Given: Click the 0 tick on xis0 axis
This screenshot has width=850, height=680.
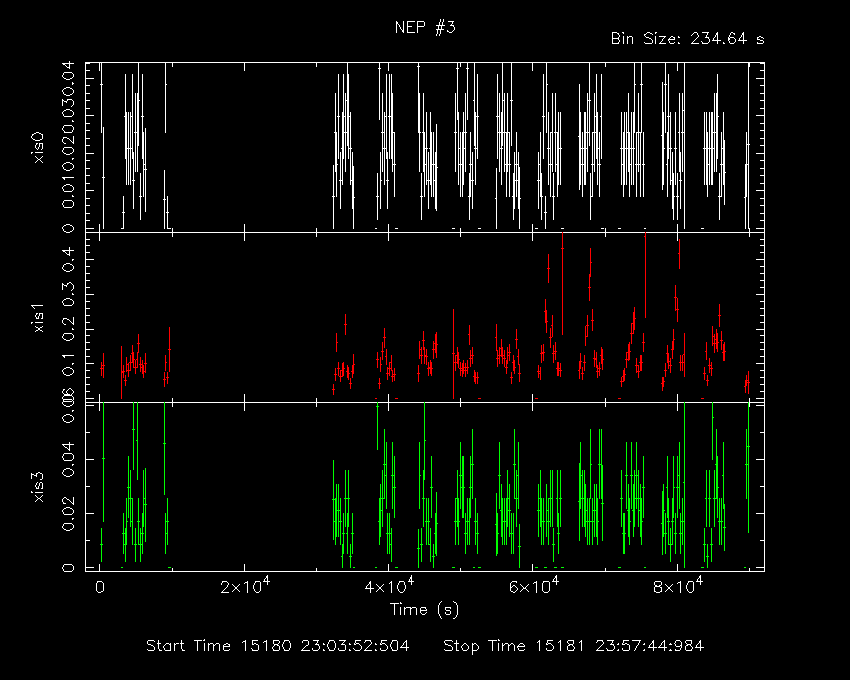Looking at the screenshot, I should [68, 228].
